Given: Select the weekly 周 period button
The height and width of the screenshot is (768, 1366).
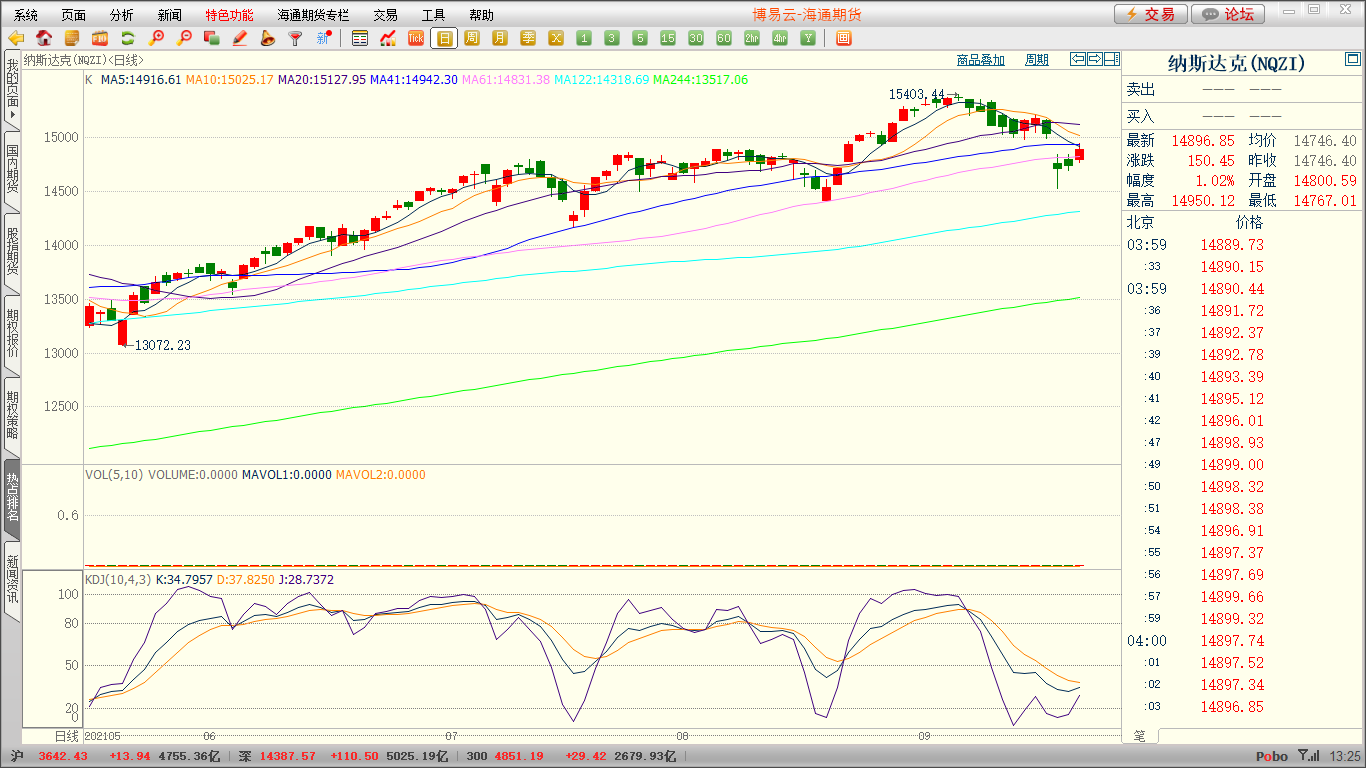Looking at the screenshot, I should tap(472, 38).
